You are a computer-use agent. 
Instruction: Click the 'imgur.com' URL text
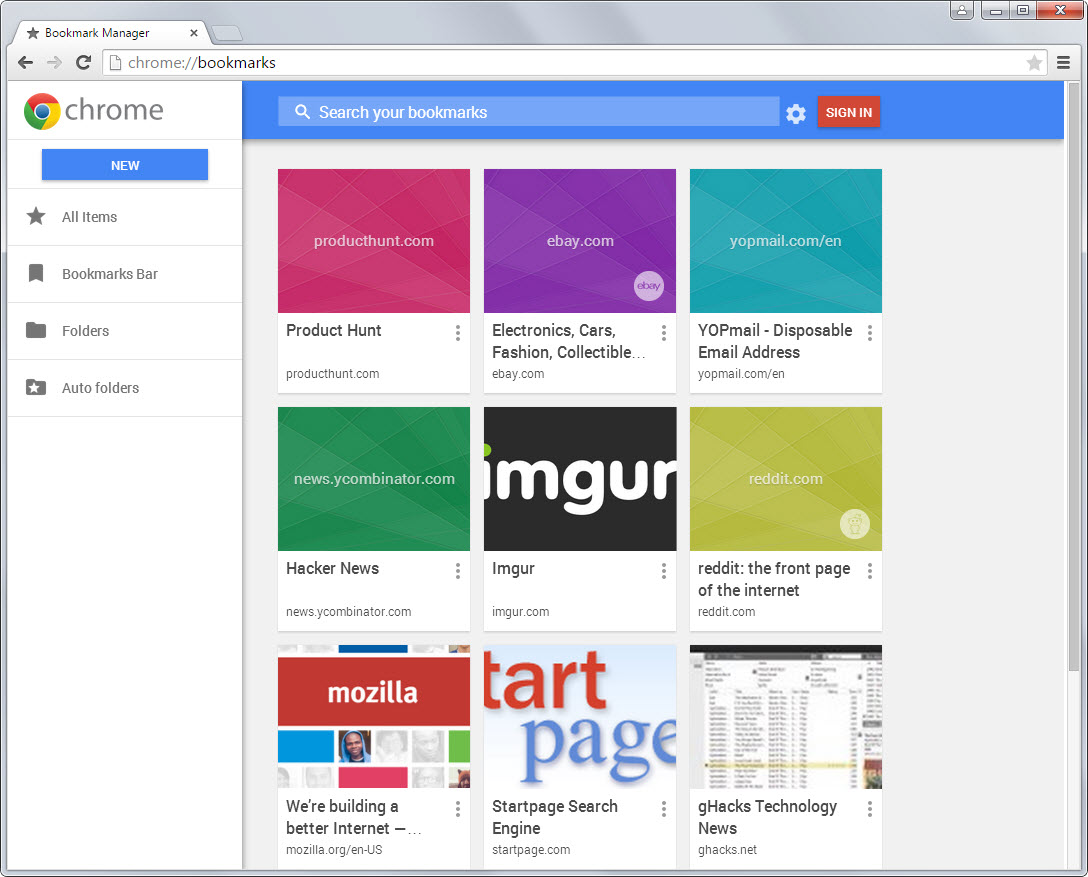click(x=520, y=611)
